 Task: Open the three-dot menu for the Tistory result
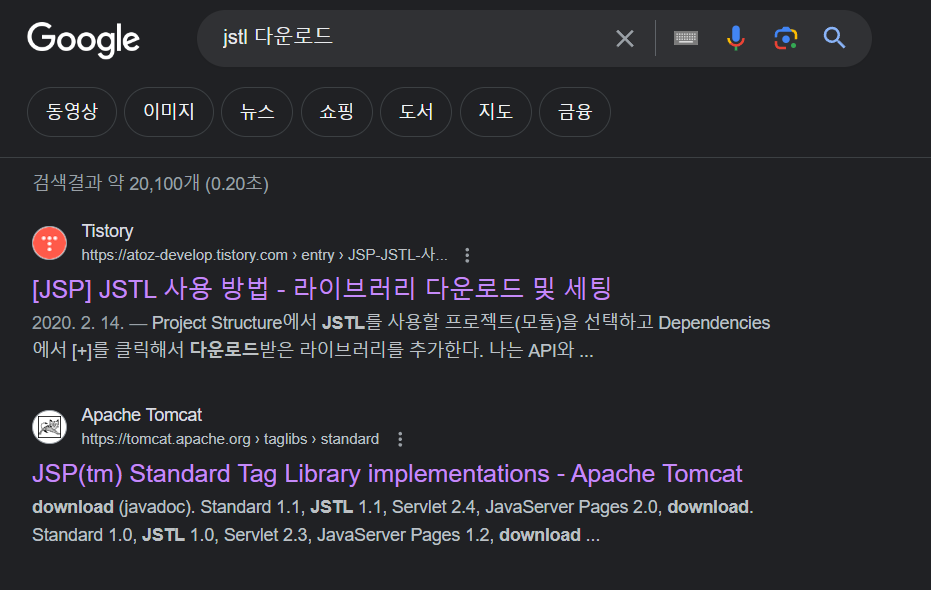click(x=467, y=255)
